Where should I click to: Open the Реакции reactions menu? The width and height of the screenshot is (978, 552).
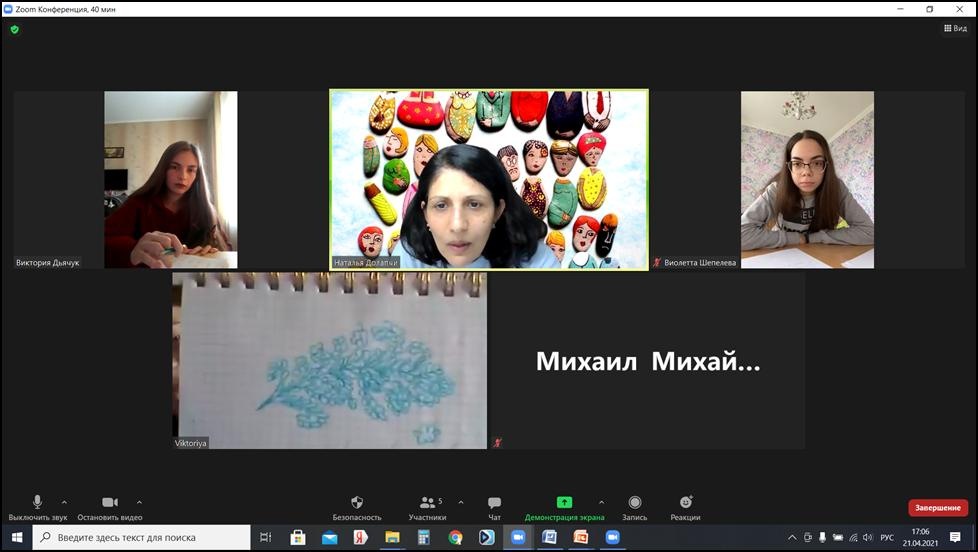[x=685, y=508]
